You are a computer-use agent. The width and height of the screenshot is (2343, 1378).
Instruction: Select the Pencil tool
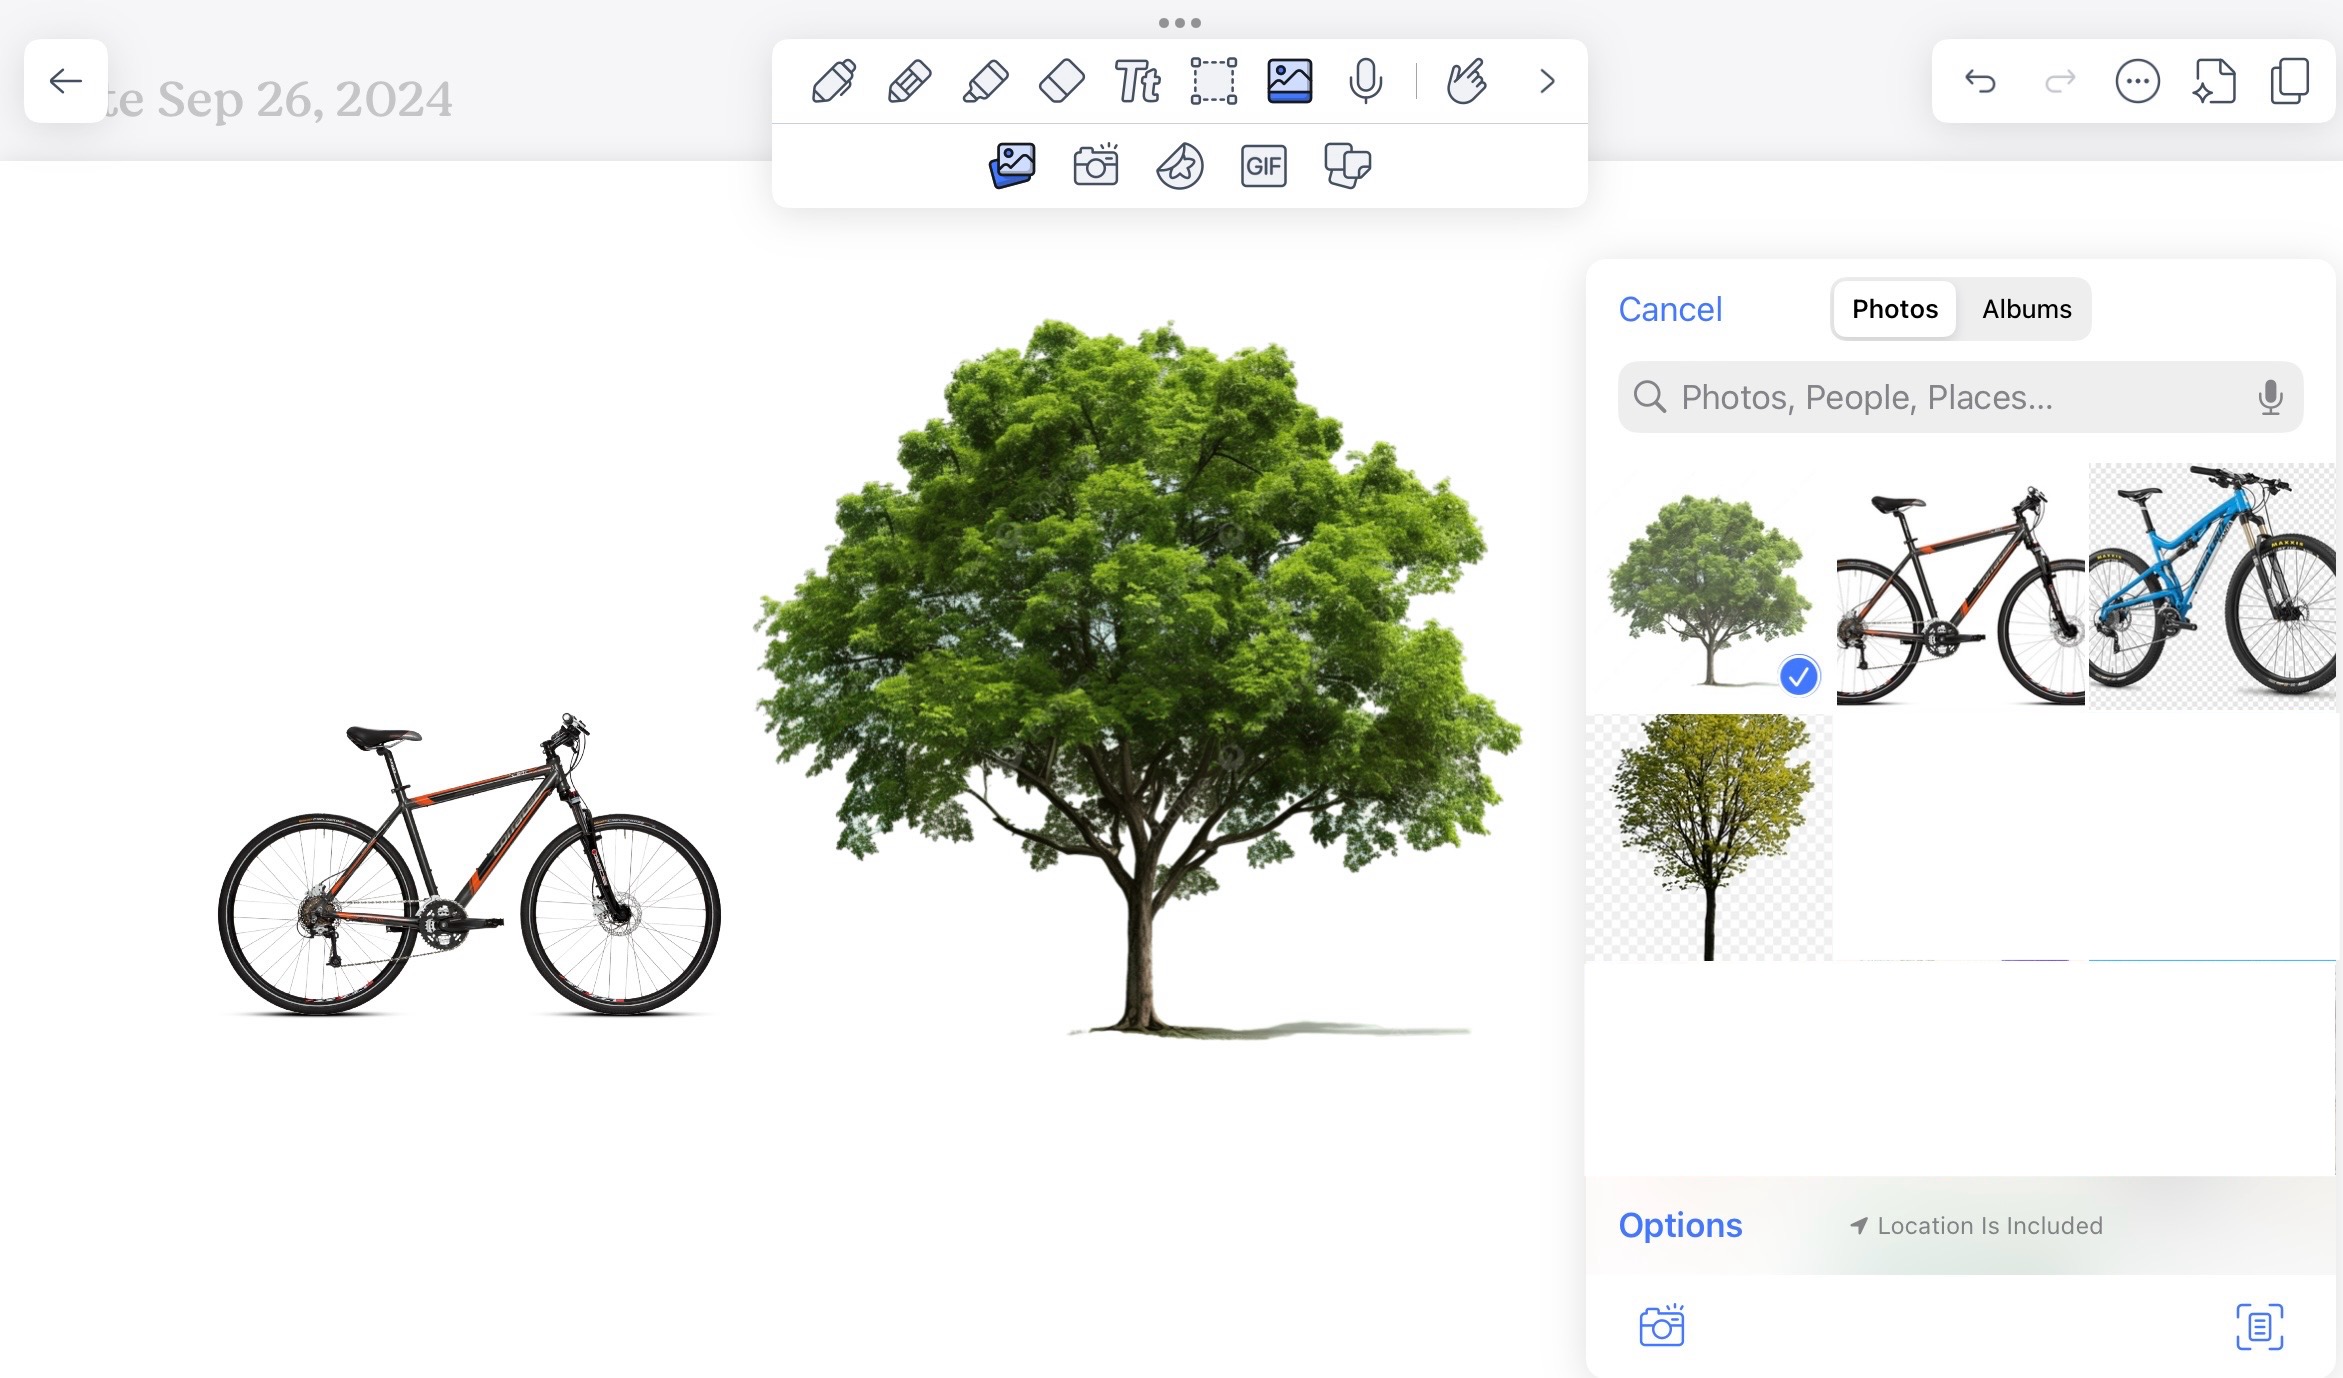[x=910, y=81]
